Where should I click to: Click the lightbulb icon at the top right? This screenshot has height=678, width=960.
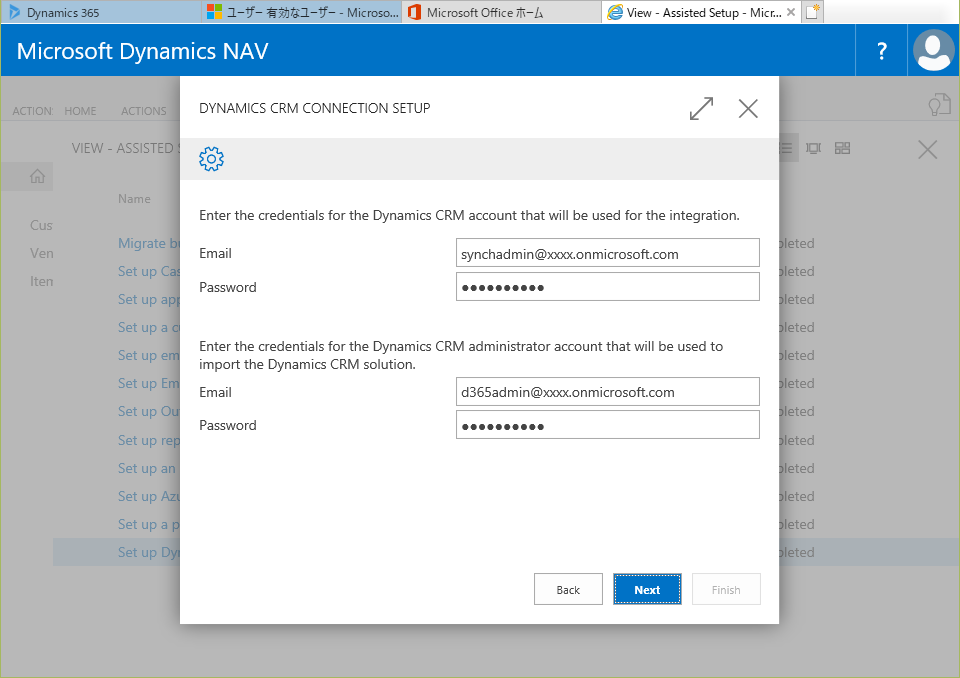point(939,105)
